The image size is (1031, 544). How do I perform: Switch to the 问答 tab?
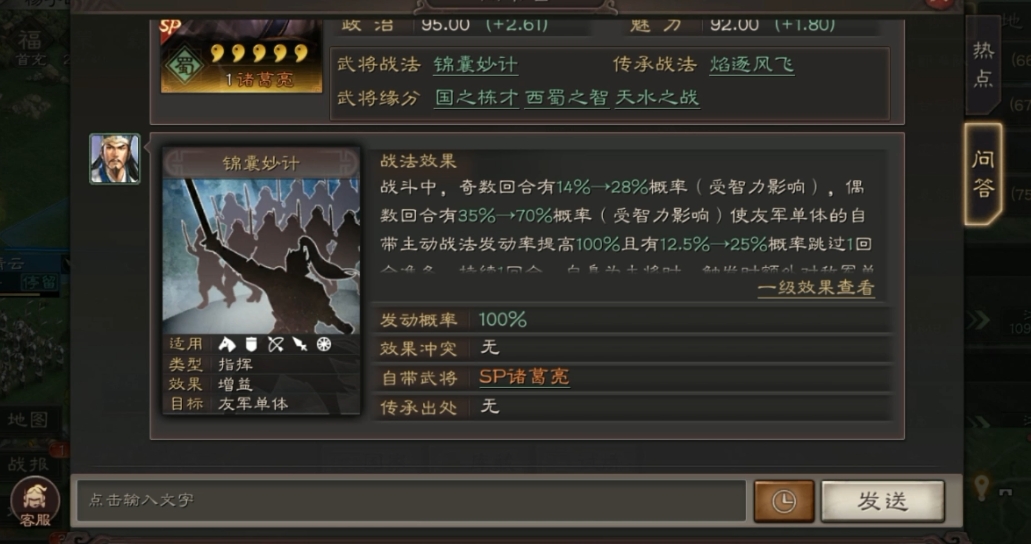click(x=983, y=174)
